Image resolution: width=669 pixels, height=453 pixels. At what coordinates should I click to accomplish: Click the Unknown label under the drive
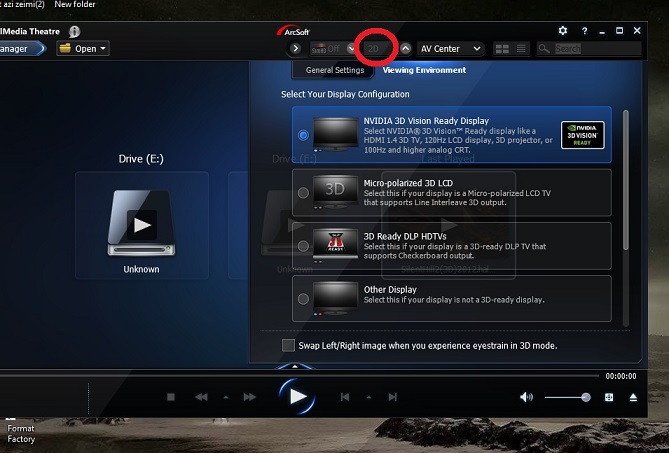pos(141,269)
